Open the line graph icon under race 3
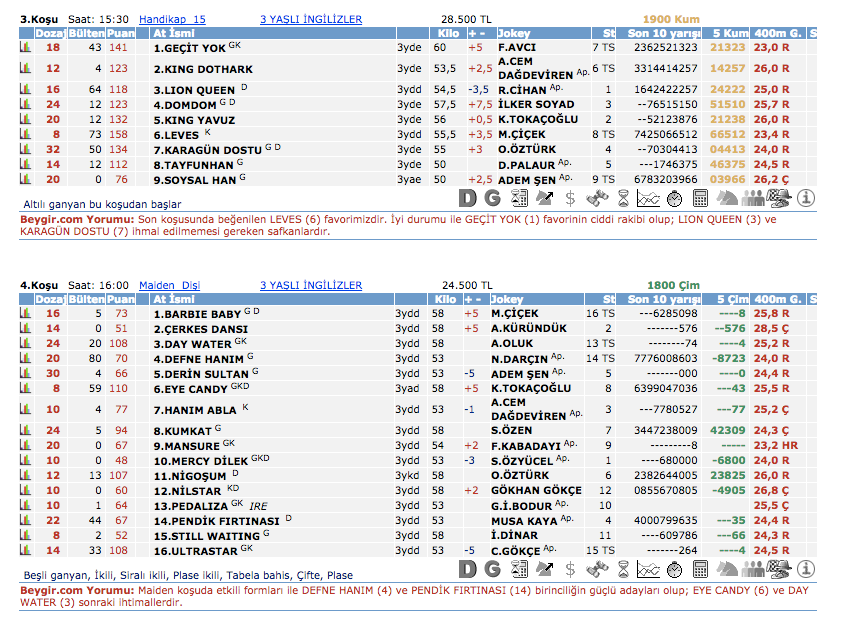This screenshot has height=626, width=844. click(x=647, y=197)
